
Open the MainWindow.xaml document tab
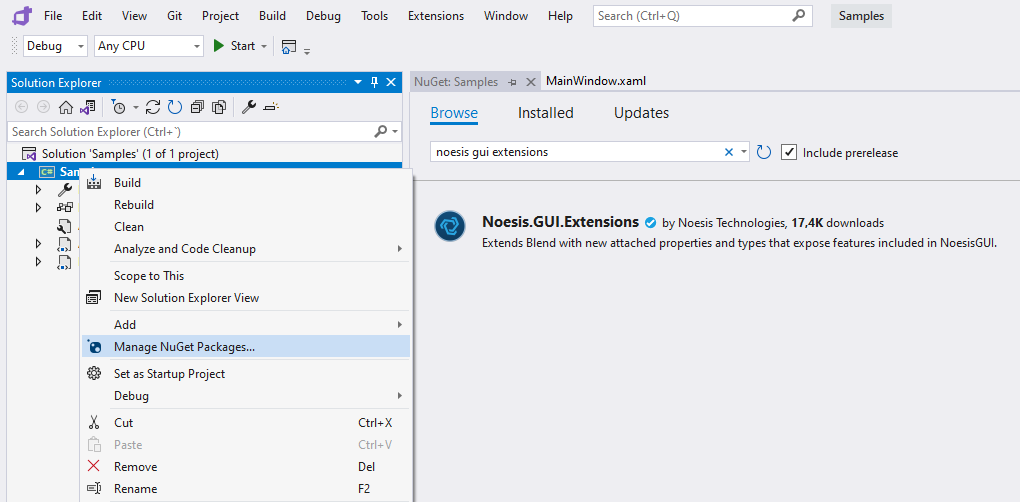pos(596,81)
